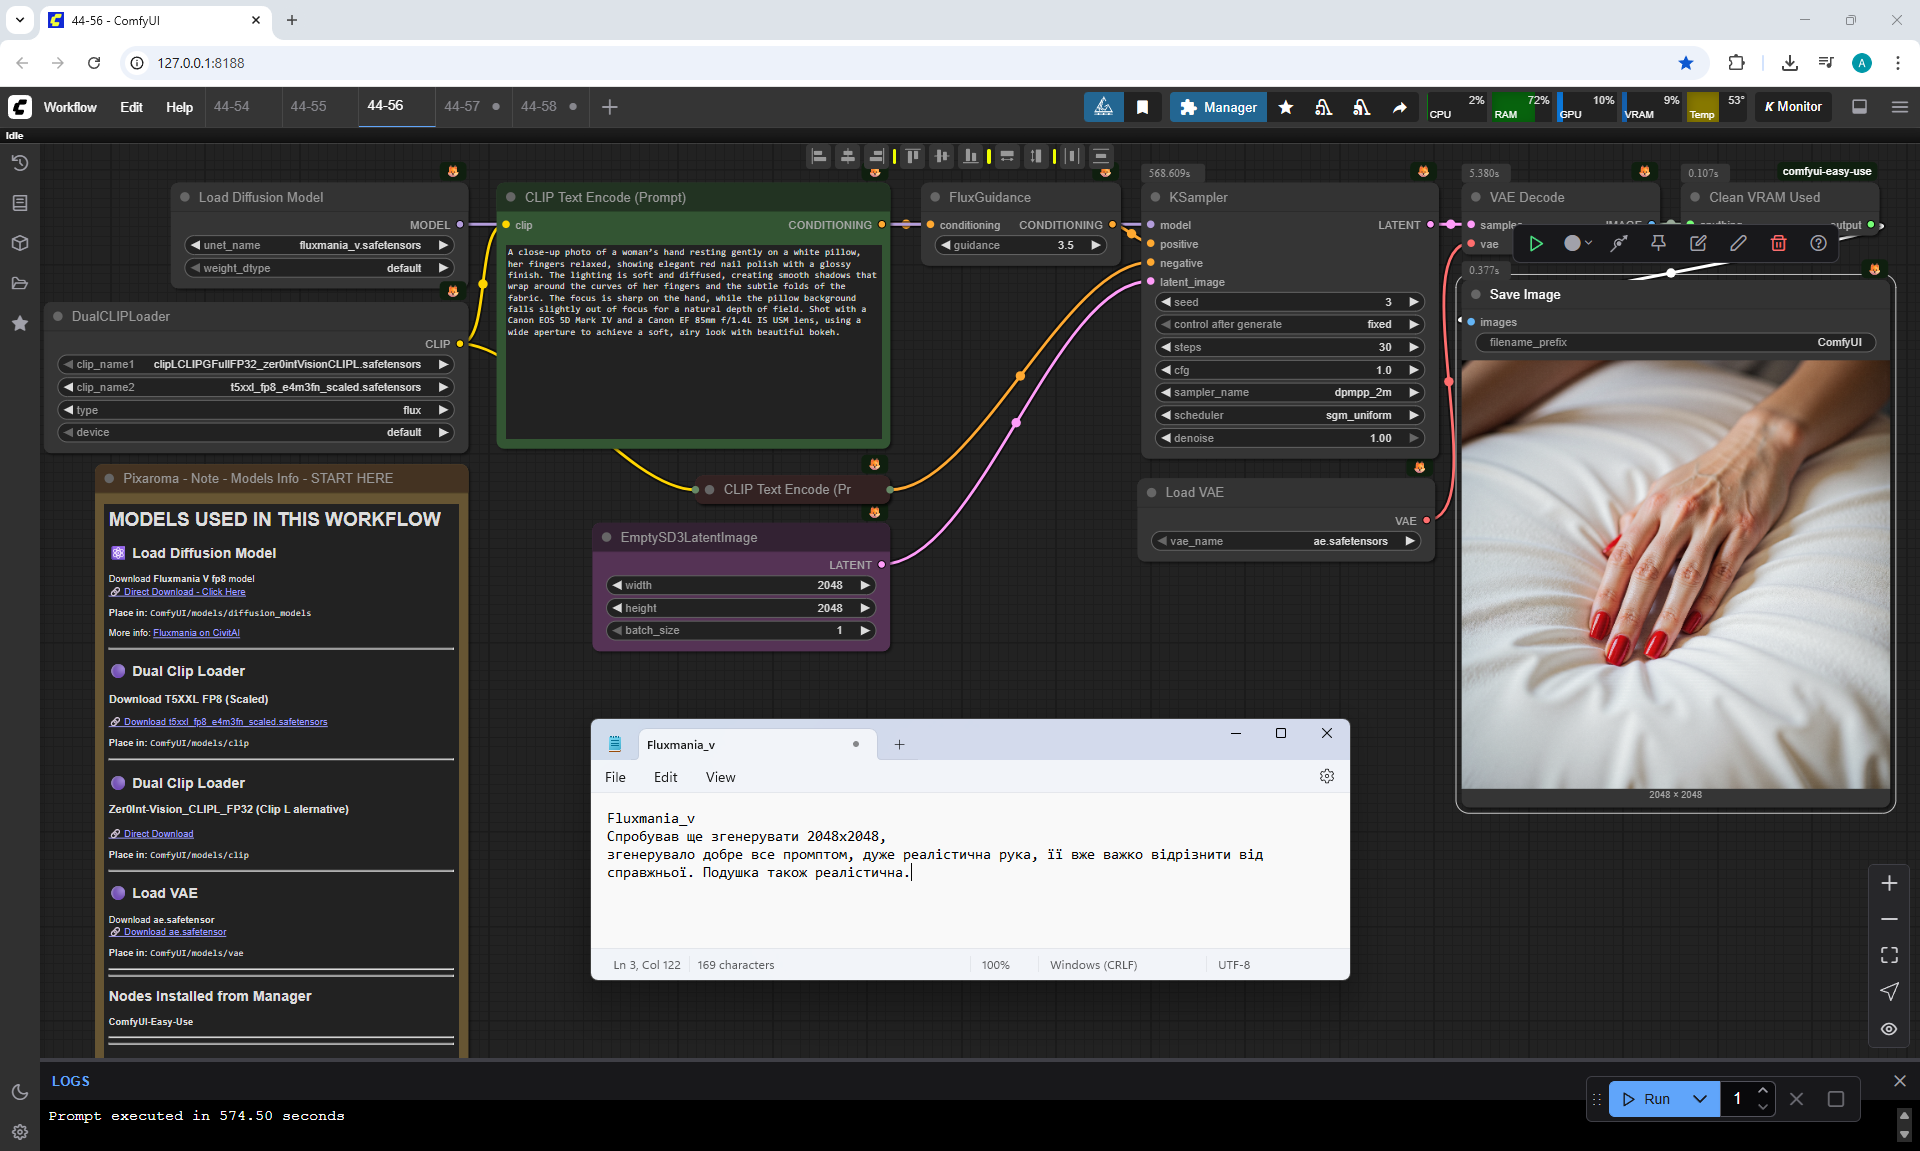
Task: Increase the batch count stepper
Action: point(1763,1091)
